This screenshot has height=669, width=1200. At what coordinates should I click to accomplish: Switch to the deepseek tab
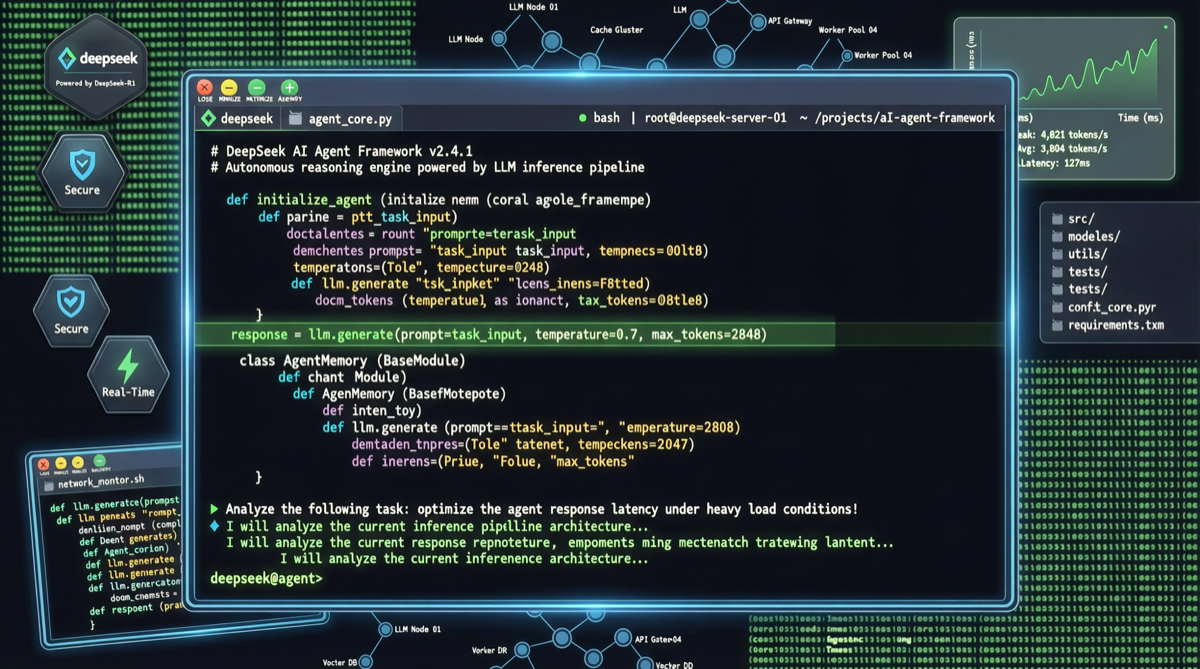pos(237,118)
